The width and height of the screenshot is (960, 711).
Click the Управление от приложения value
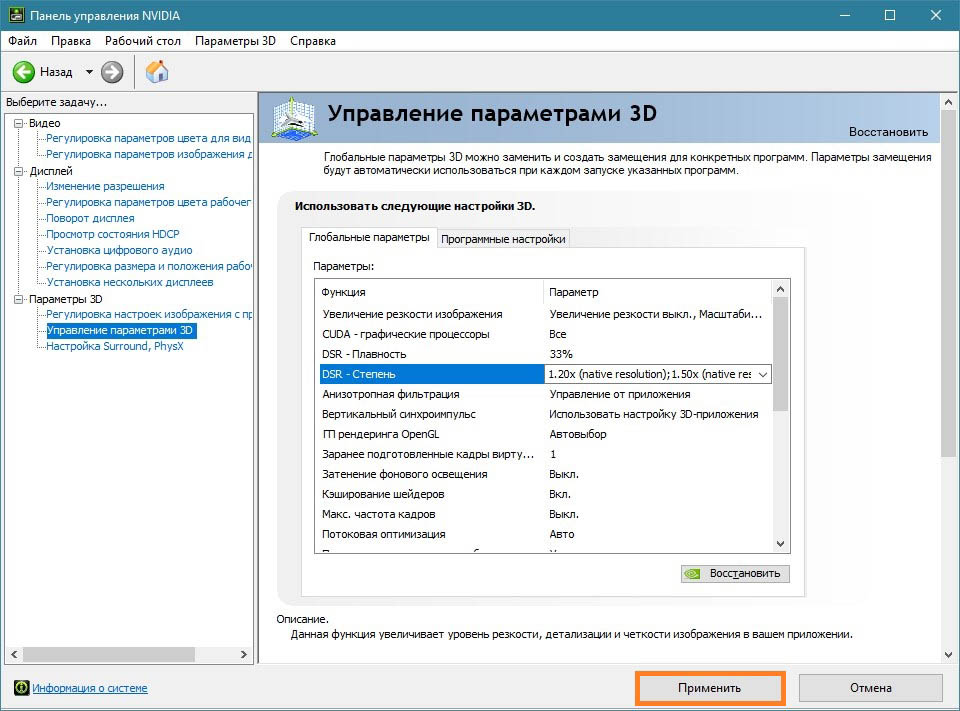(620, 394)
